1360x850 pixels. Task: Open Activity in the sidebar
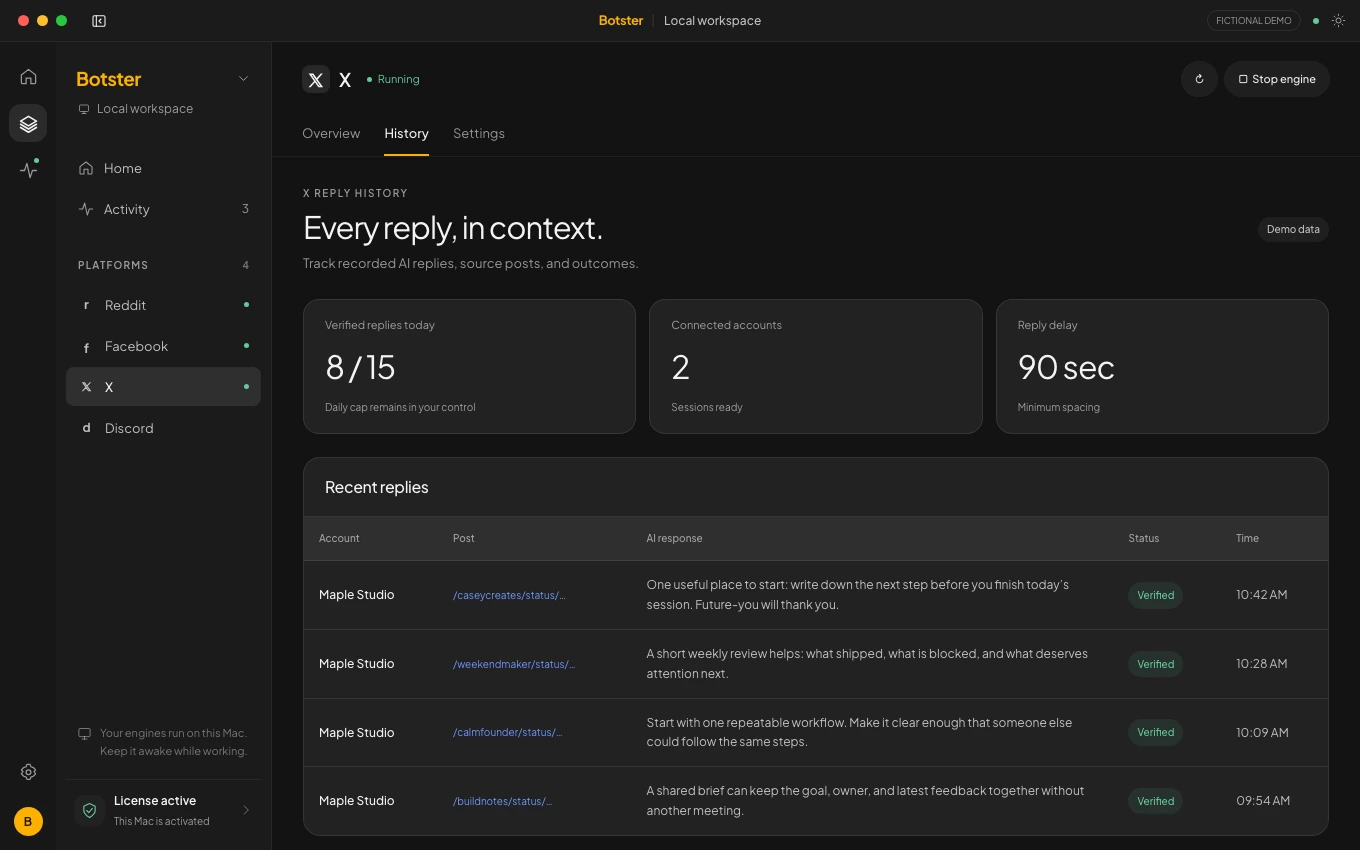click(x=163, y=209)
